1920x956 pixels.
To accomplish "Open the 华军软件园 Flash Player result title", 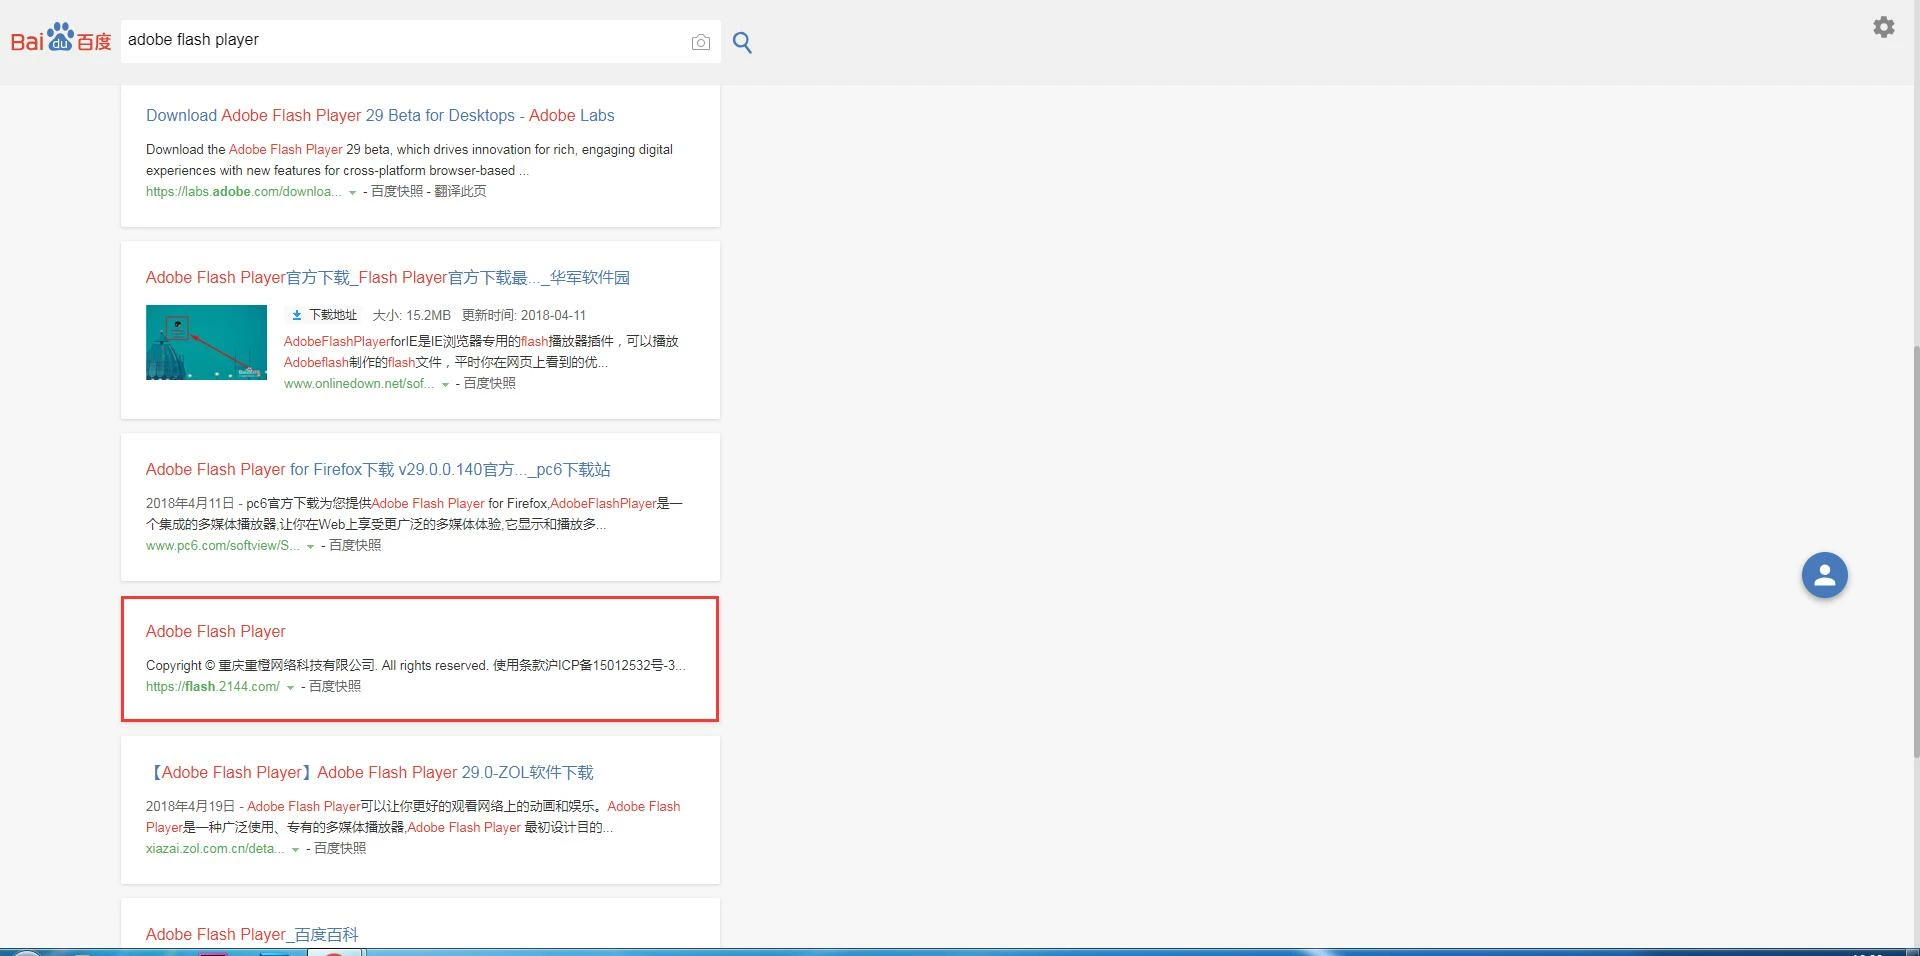I will click(388, 277).
